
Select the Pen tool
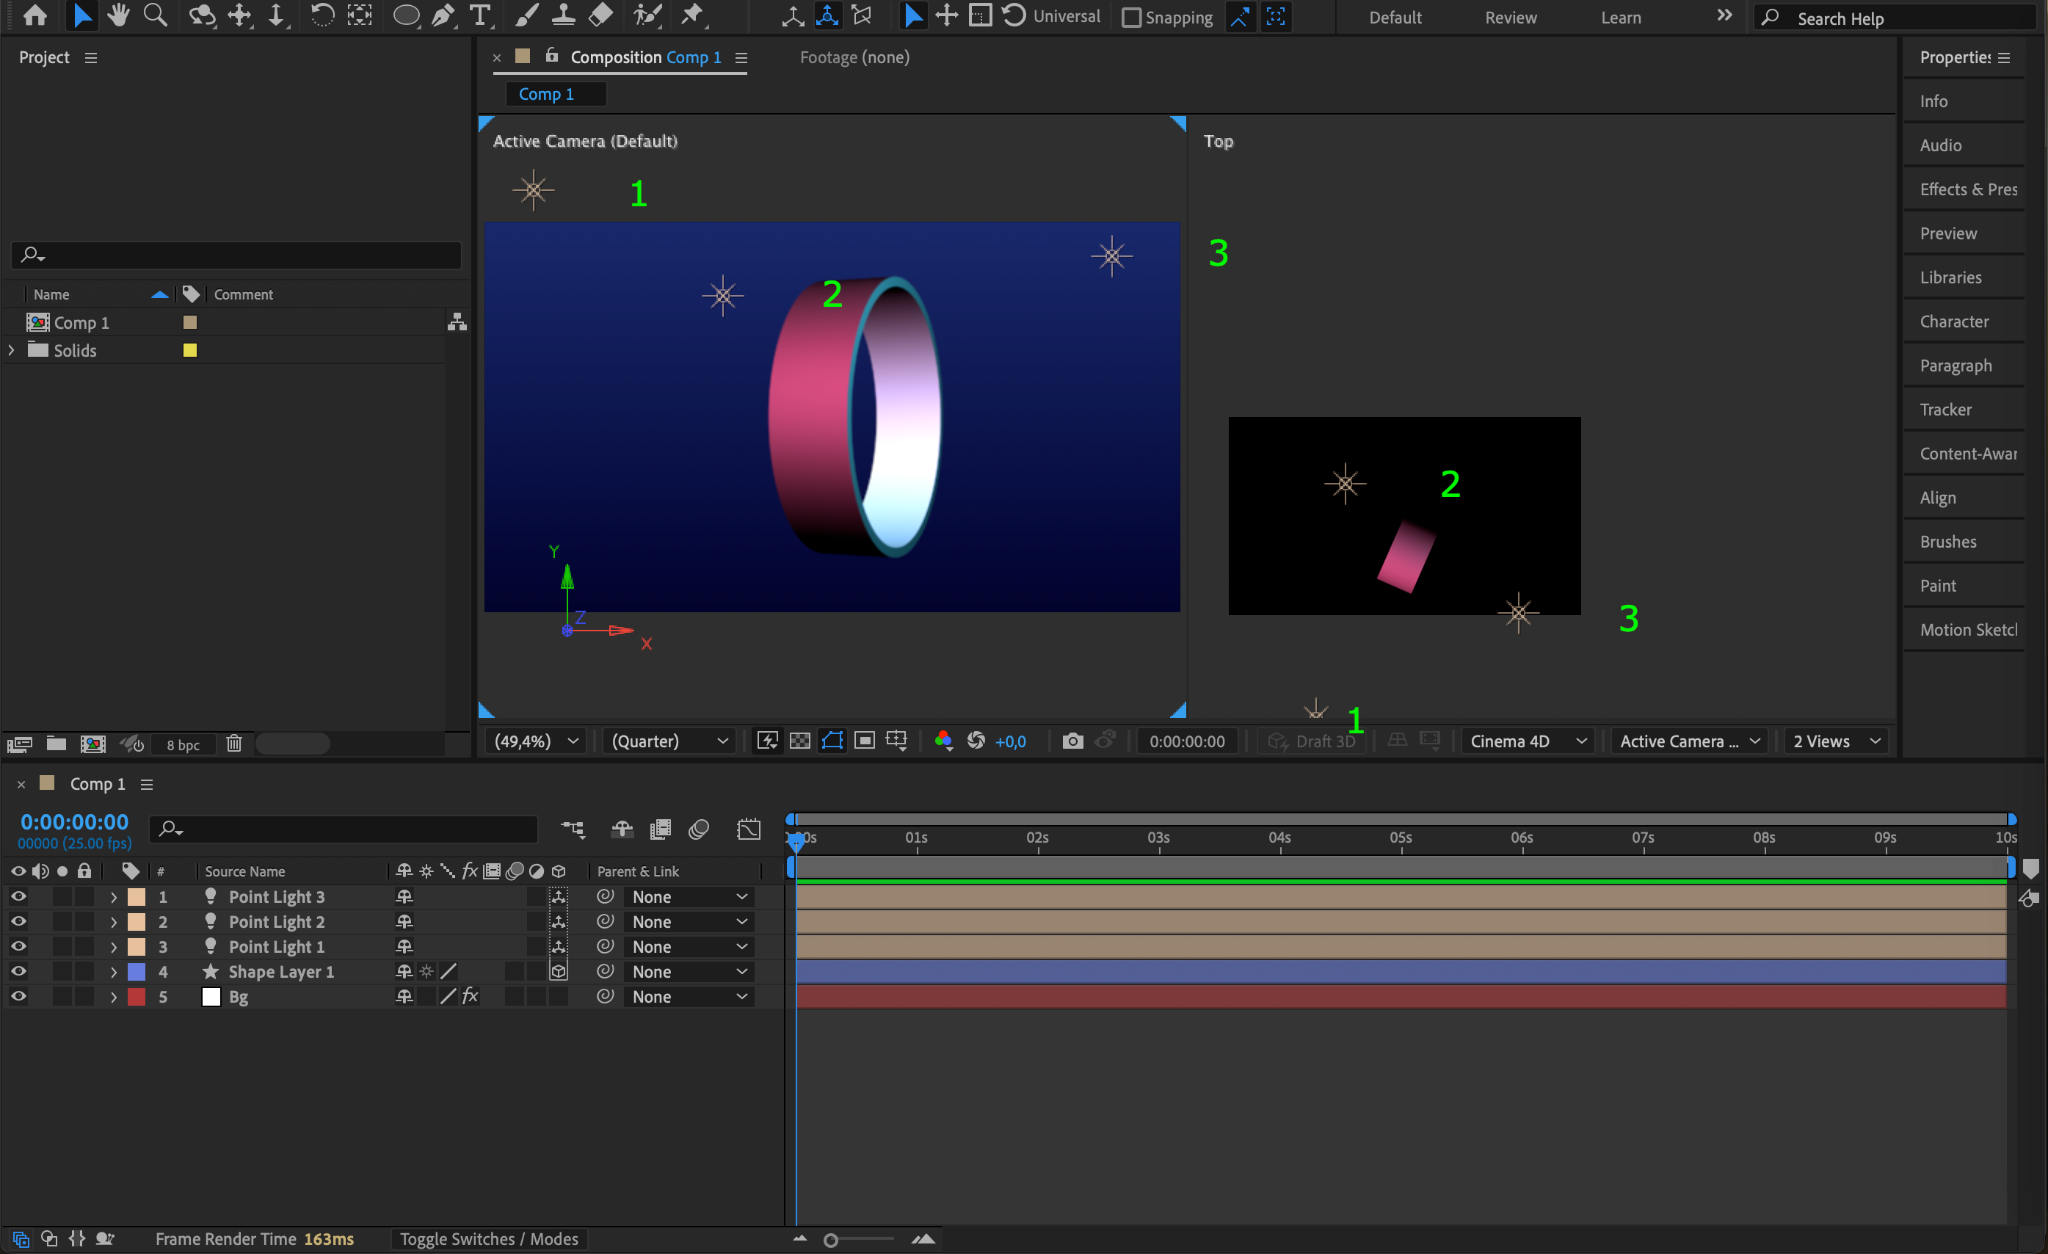pos(443,15)
